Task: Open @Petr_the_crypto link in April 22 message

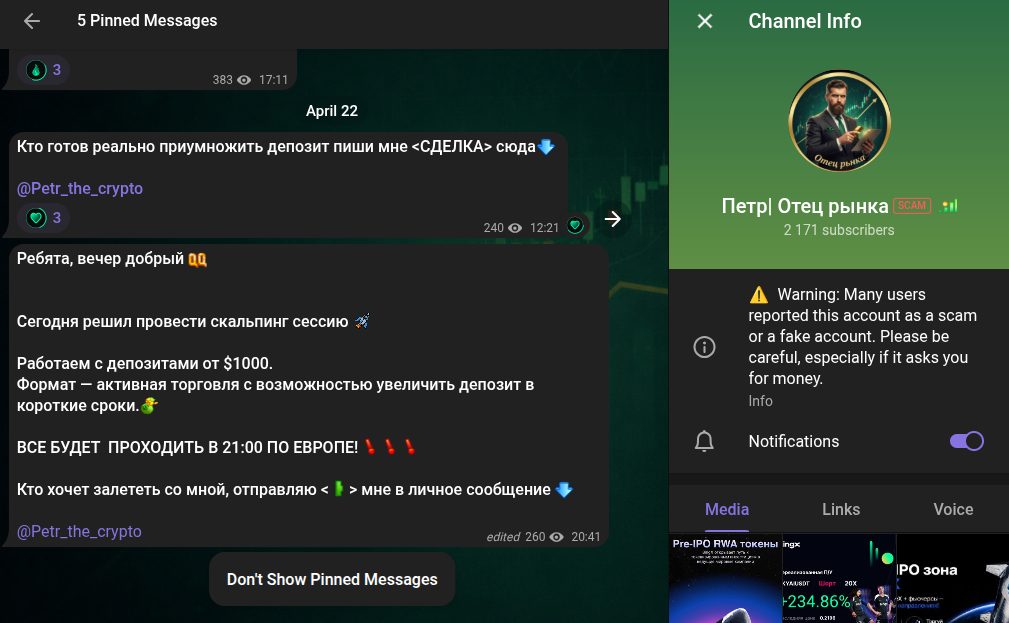Action: pyautogui.click(x=80, y=188)
